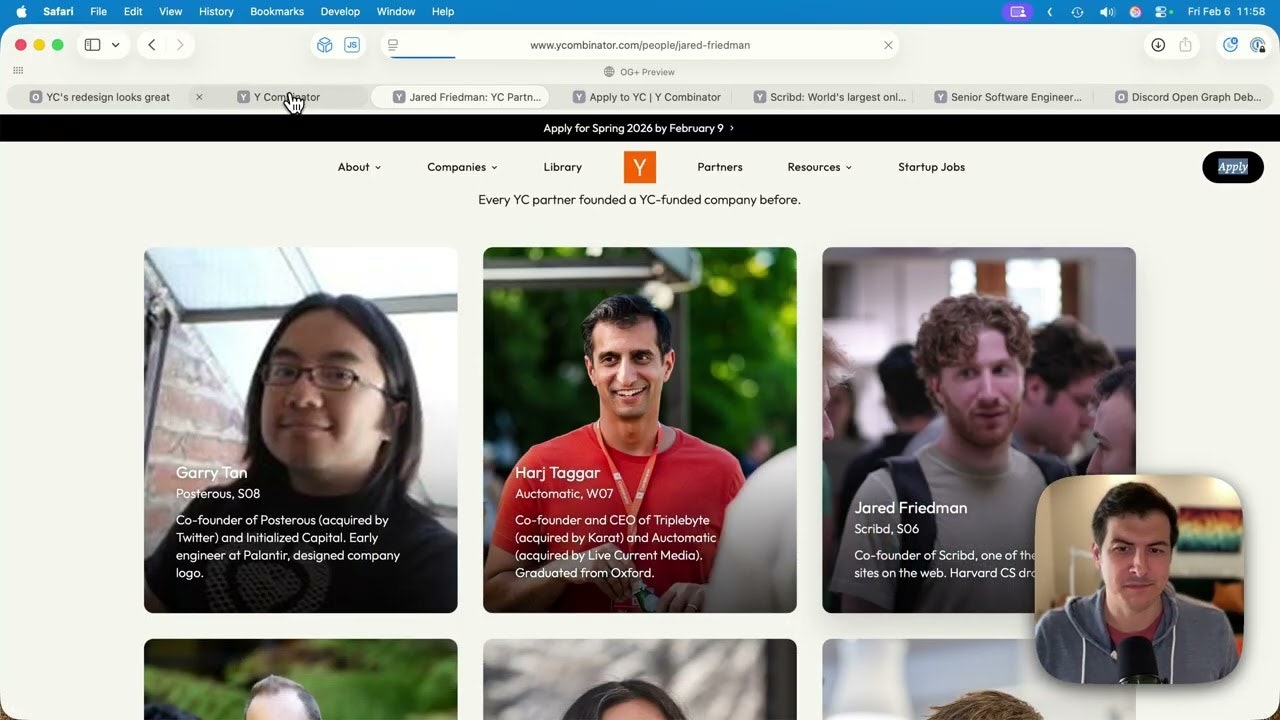The image size is (1280, 720).
Task: Click the Share icon in Safari's toolbar
Action: [1186, 45]
